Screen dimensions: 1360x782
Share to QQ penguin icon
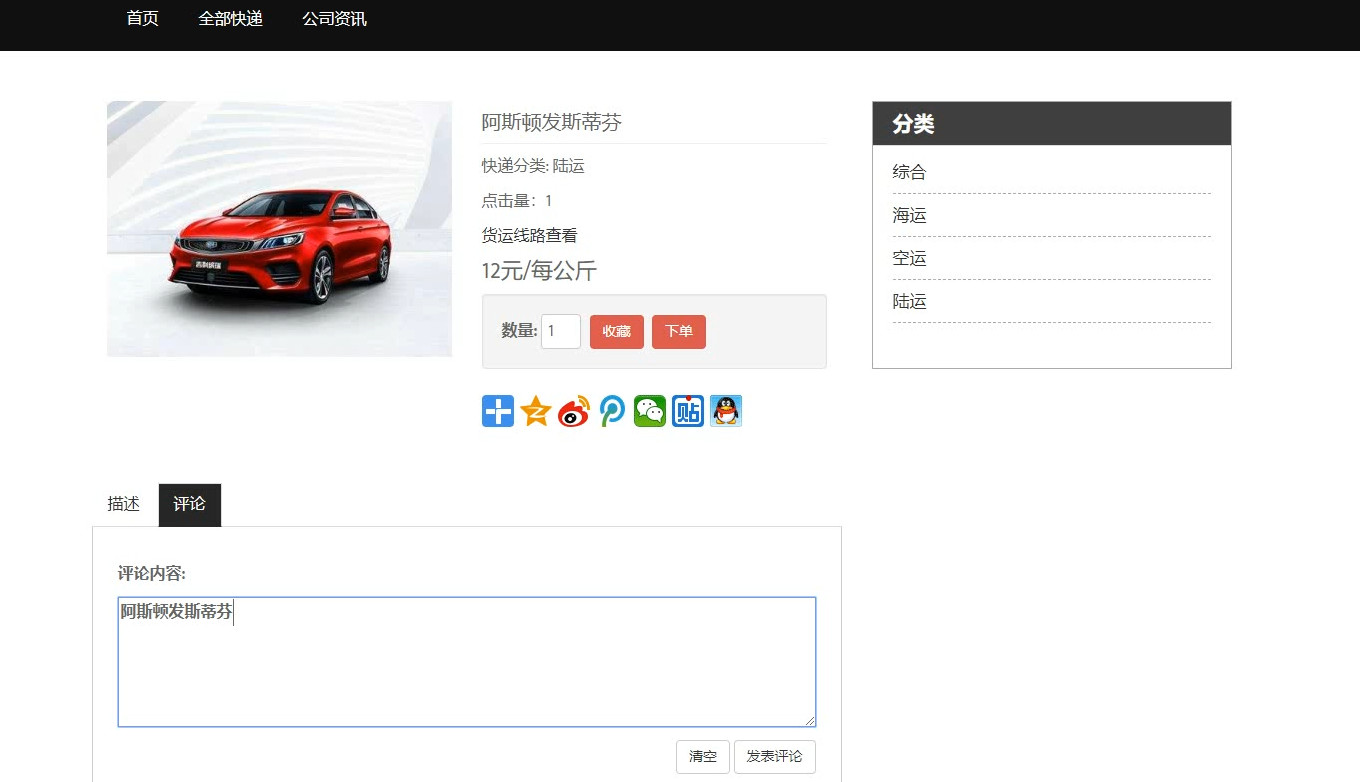tap(726, 411)
